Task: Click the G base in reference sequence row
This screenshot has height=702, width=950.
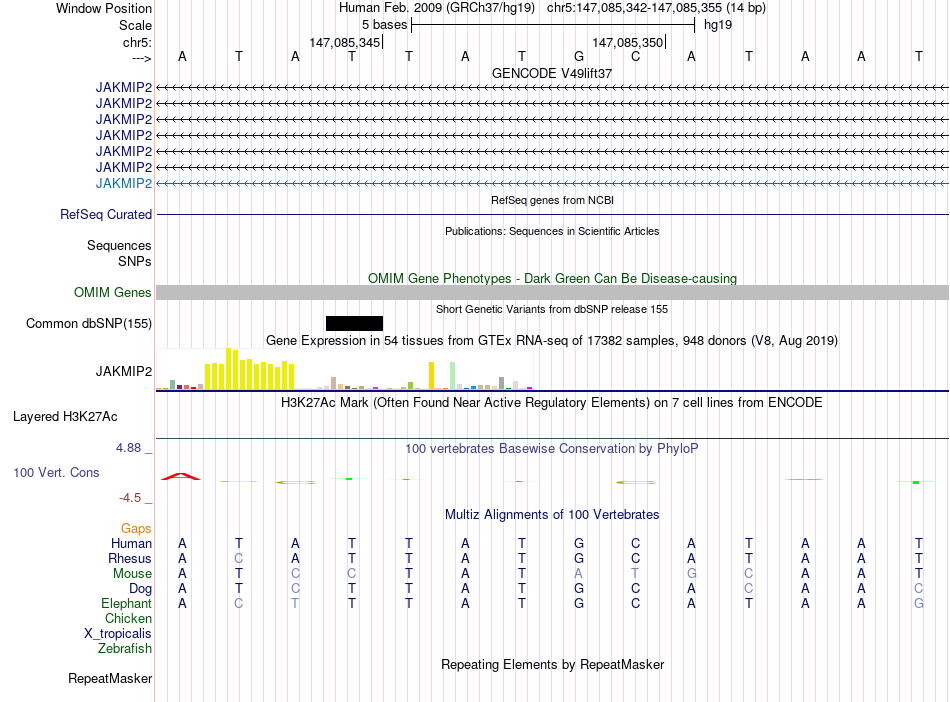Action: click(x=579, y=56)
